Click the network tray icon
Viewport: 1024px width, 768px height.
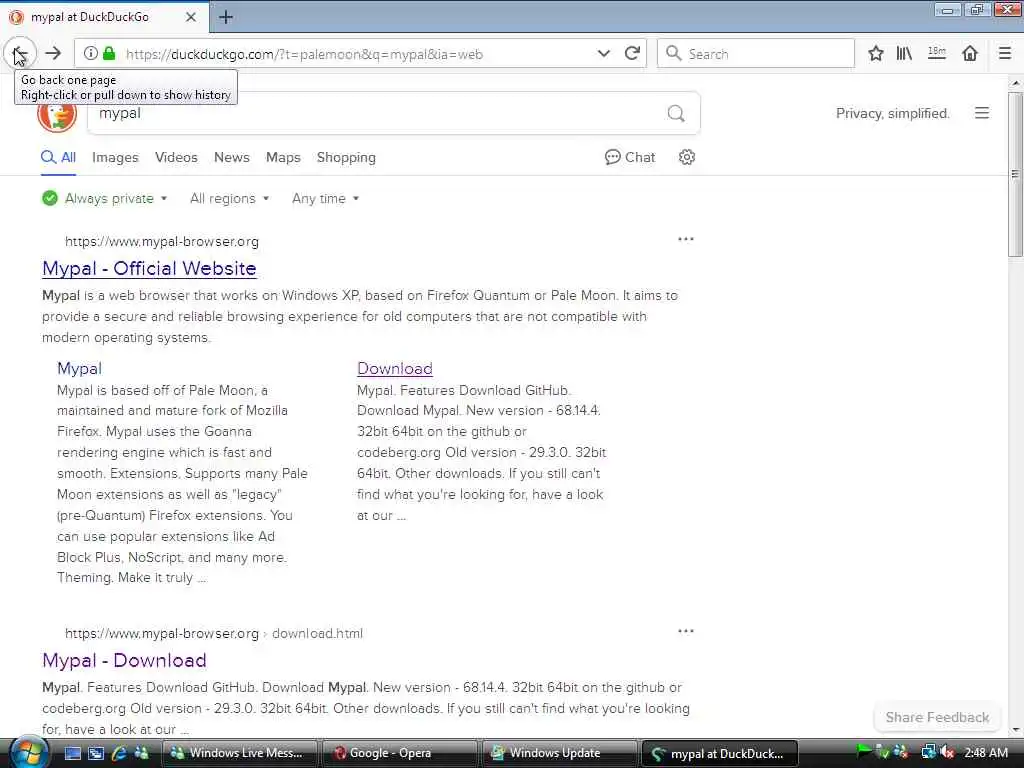click(x=927, y=752)
